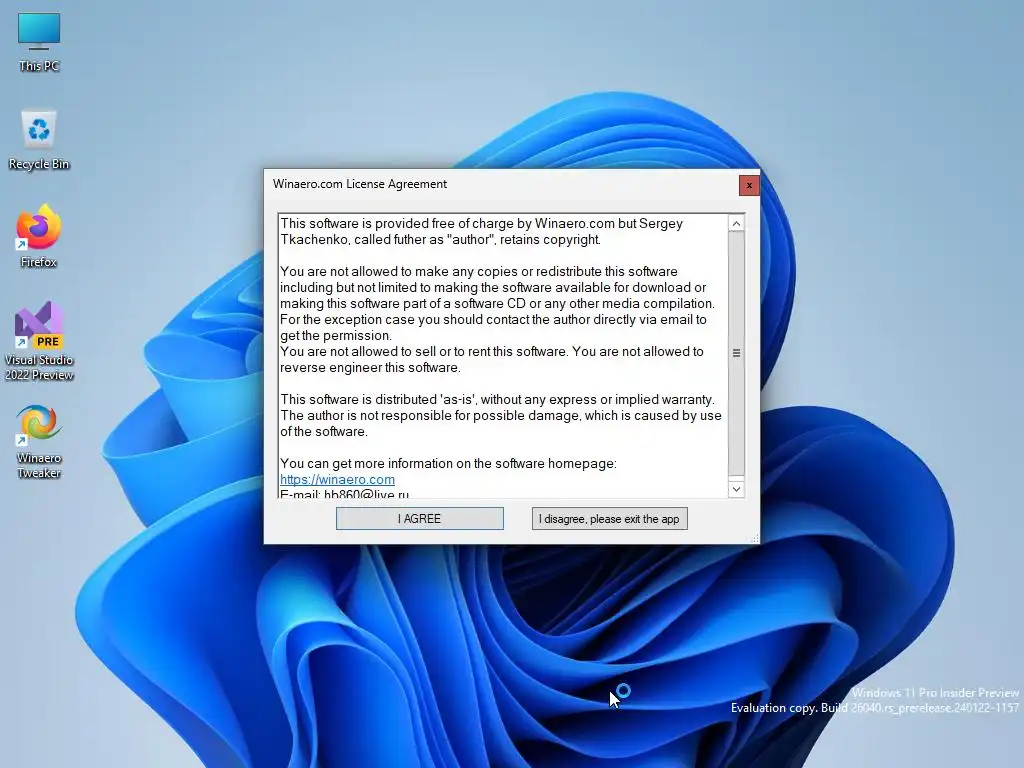Select the Recycle Bin desktop icon
This screenshot has height=768, width=1024.
click(39, 140)
